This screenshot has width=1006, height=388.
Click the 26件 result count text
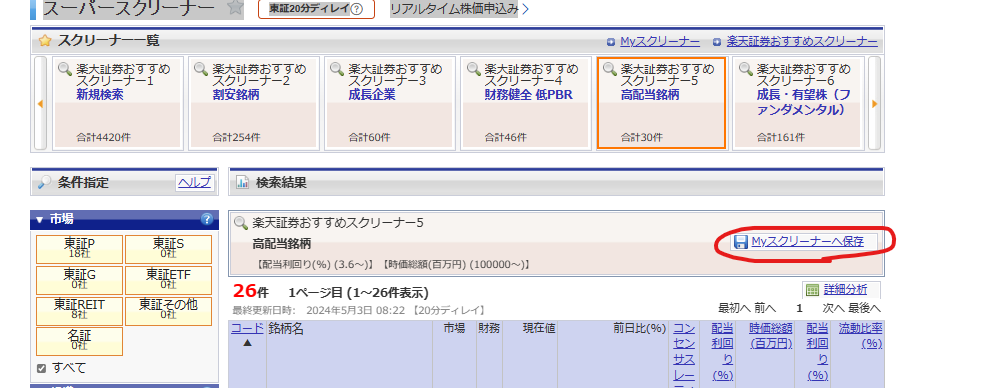coord(250,291)
